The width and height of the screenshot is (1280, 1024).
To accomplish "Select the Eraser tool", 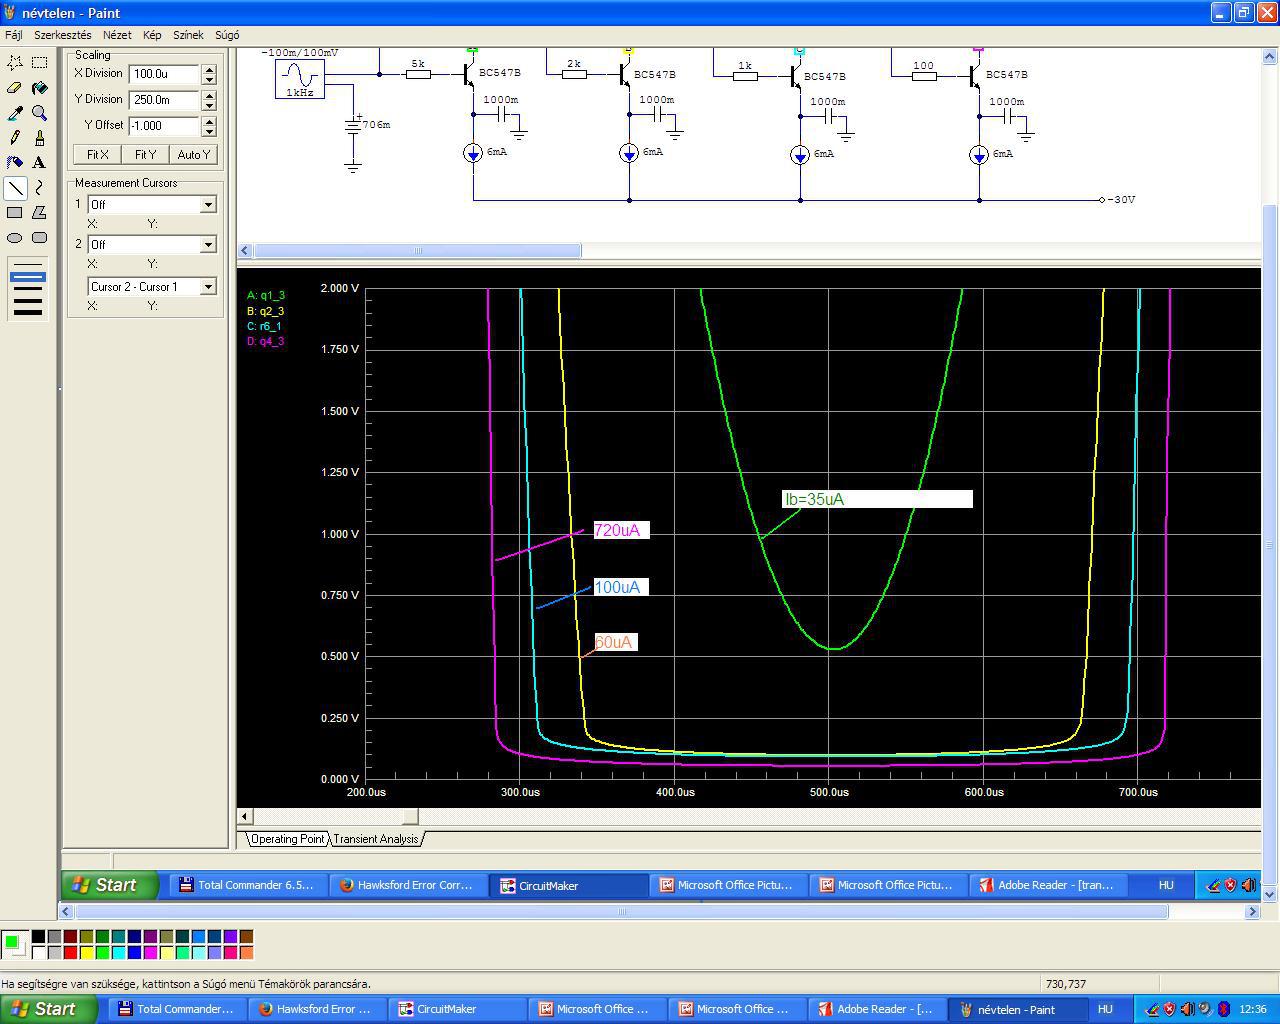I will click(x=15, y=88).
